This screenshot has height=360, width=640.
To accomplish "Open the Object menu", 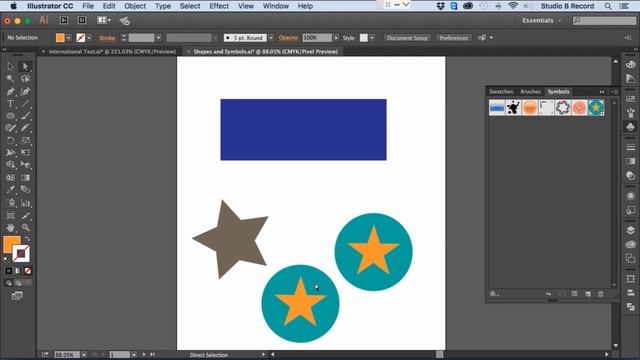I will click(x=135, y=6).
